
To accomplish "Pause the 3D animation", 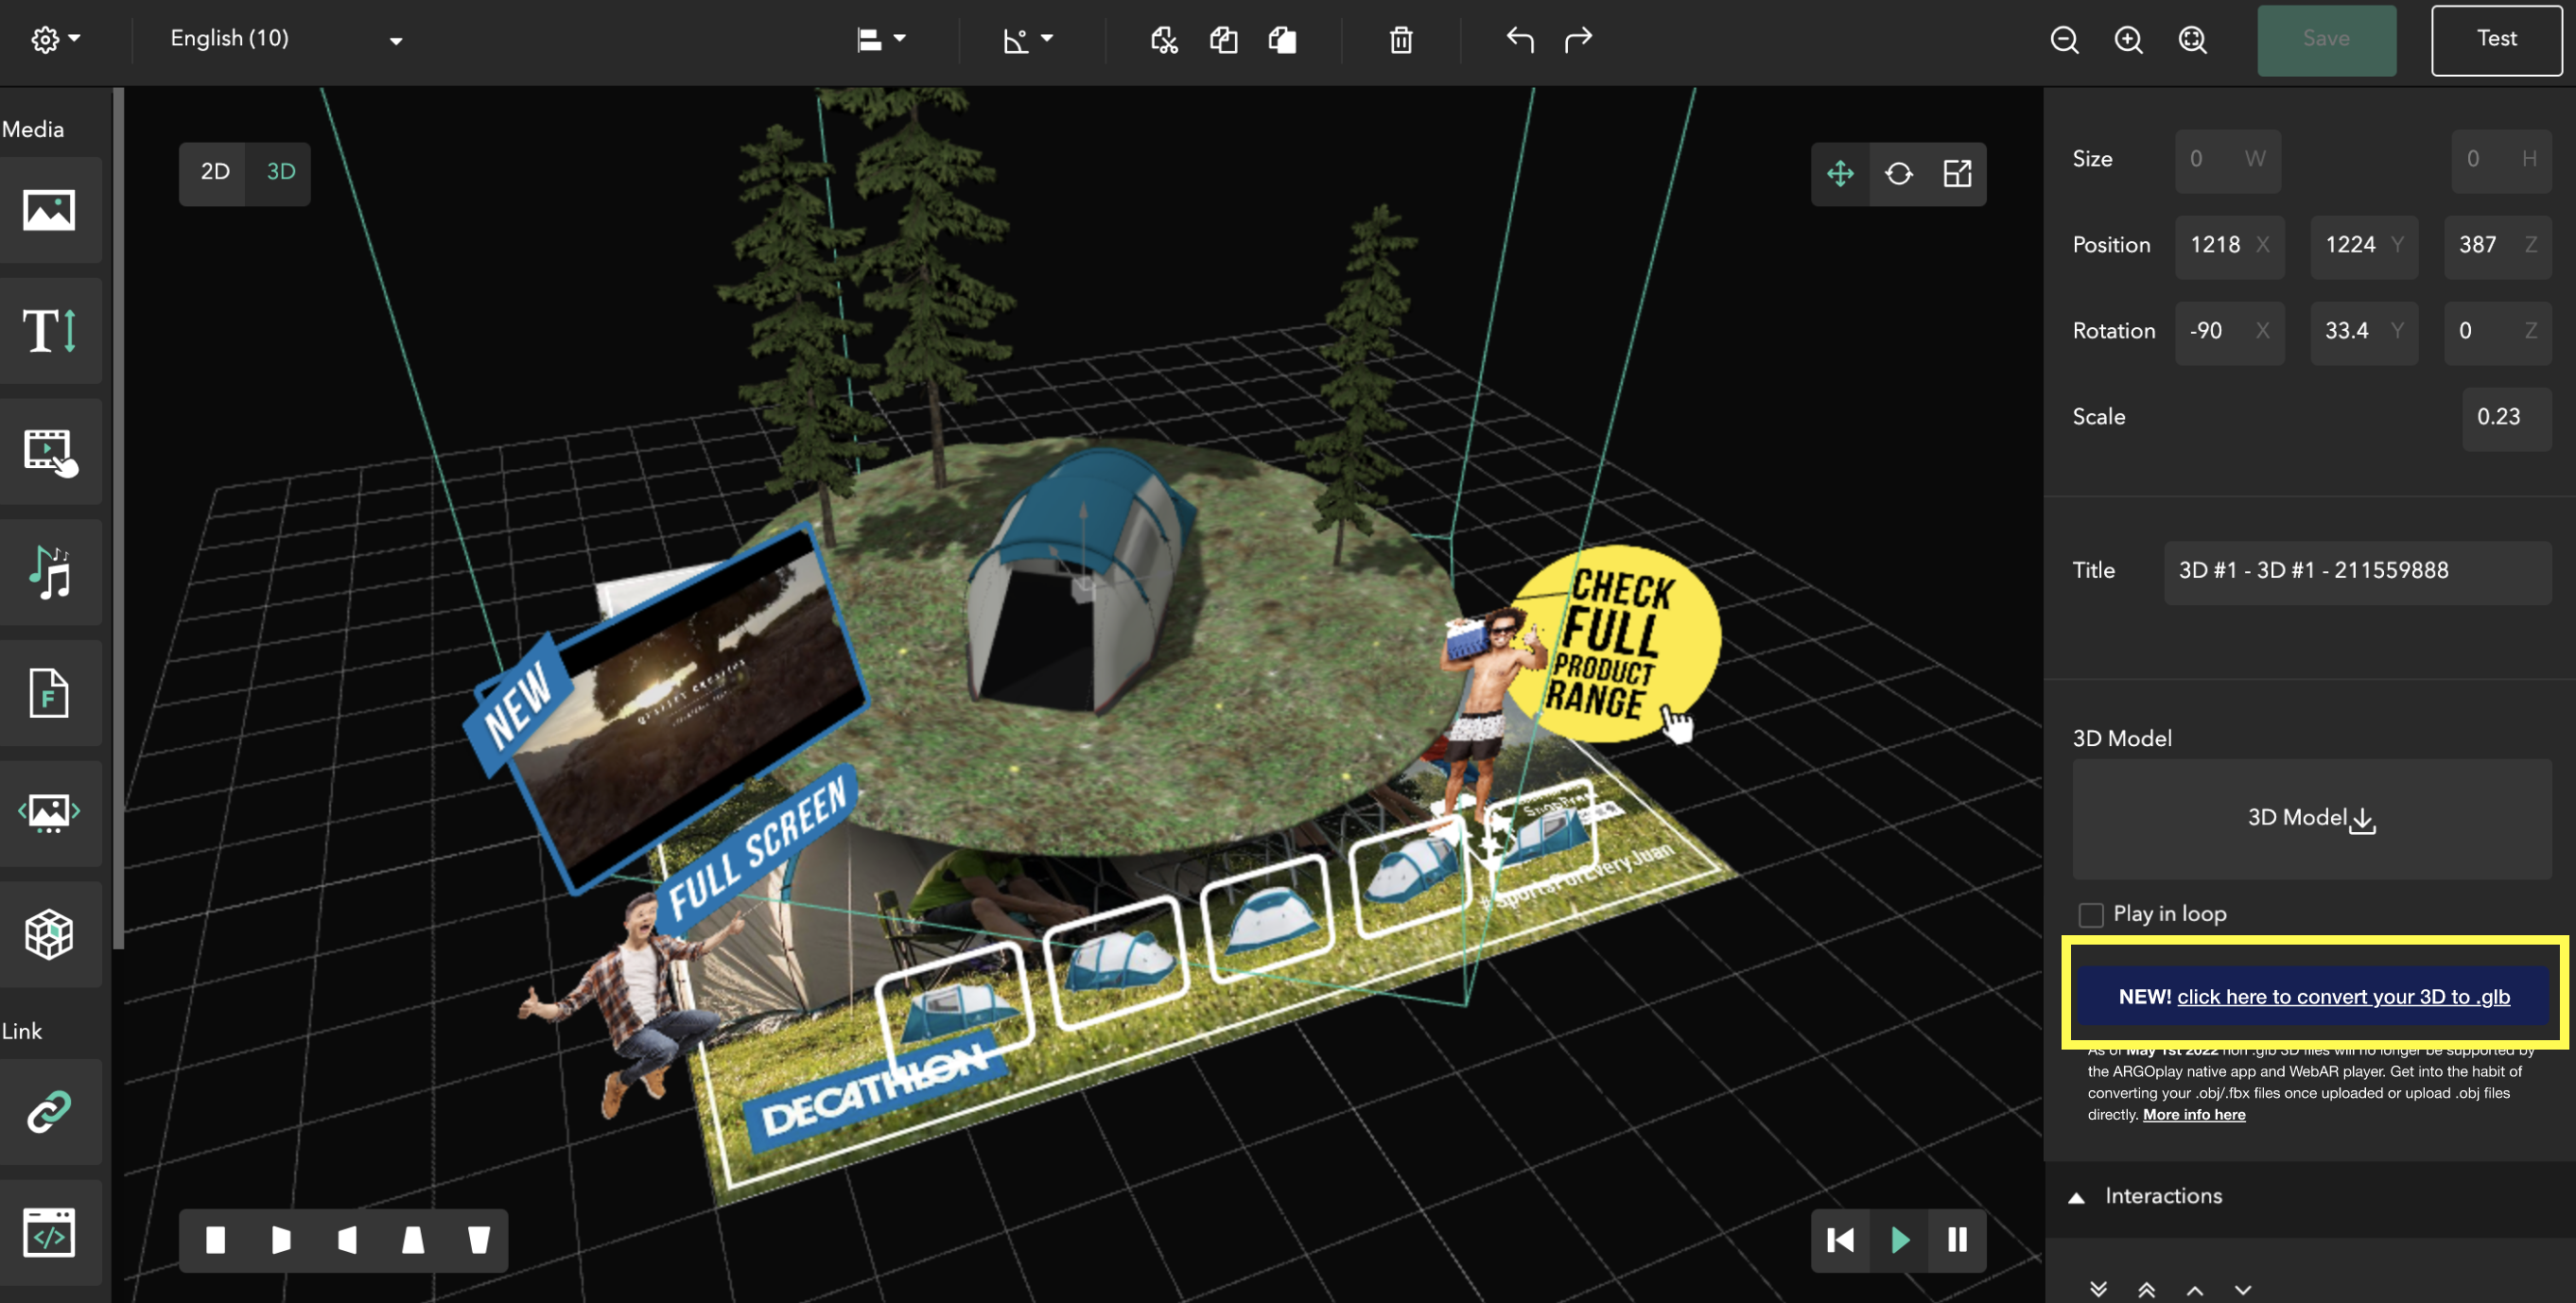I will (1957, 1240).
